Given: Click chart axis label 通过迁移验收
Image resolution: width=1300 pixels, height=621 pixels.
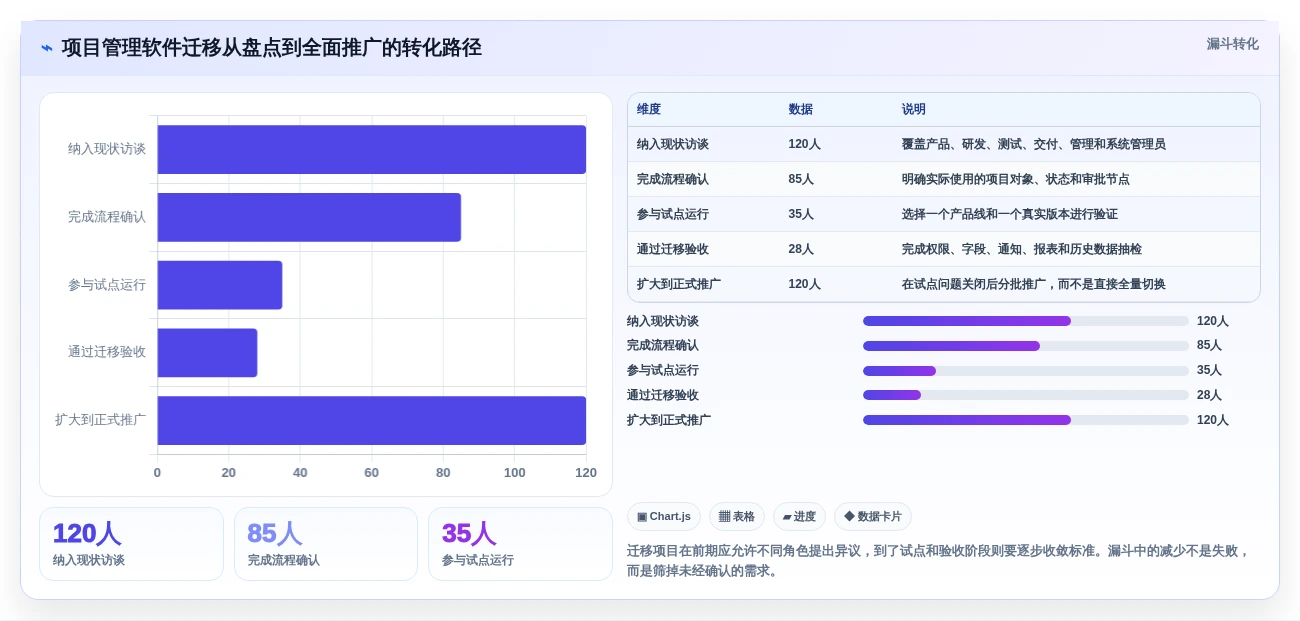Looking at the screenshot, I should click(x=107, y=352).
